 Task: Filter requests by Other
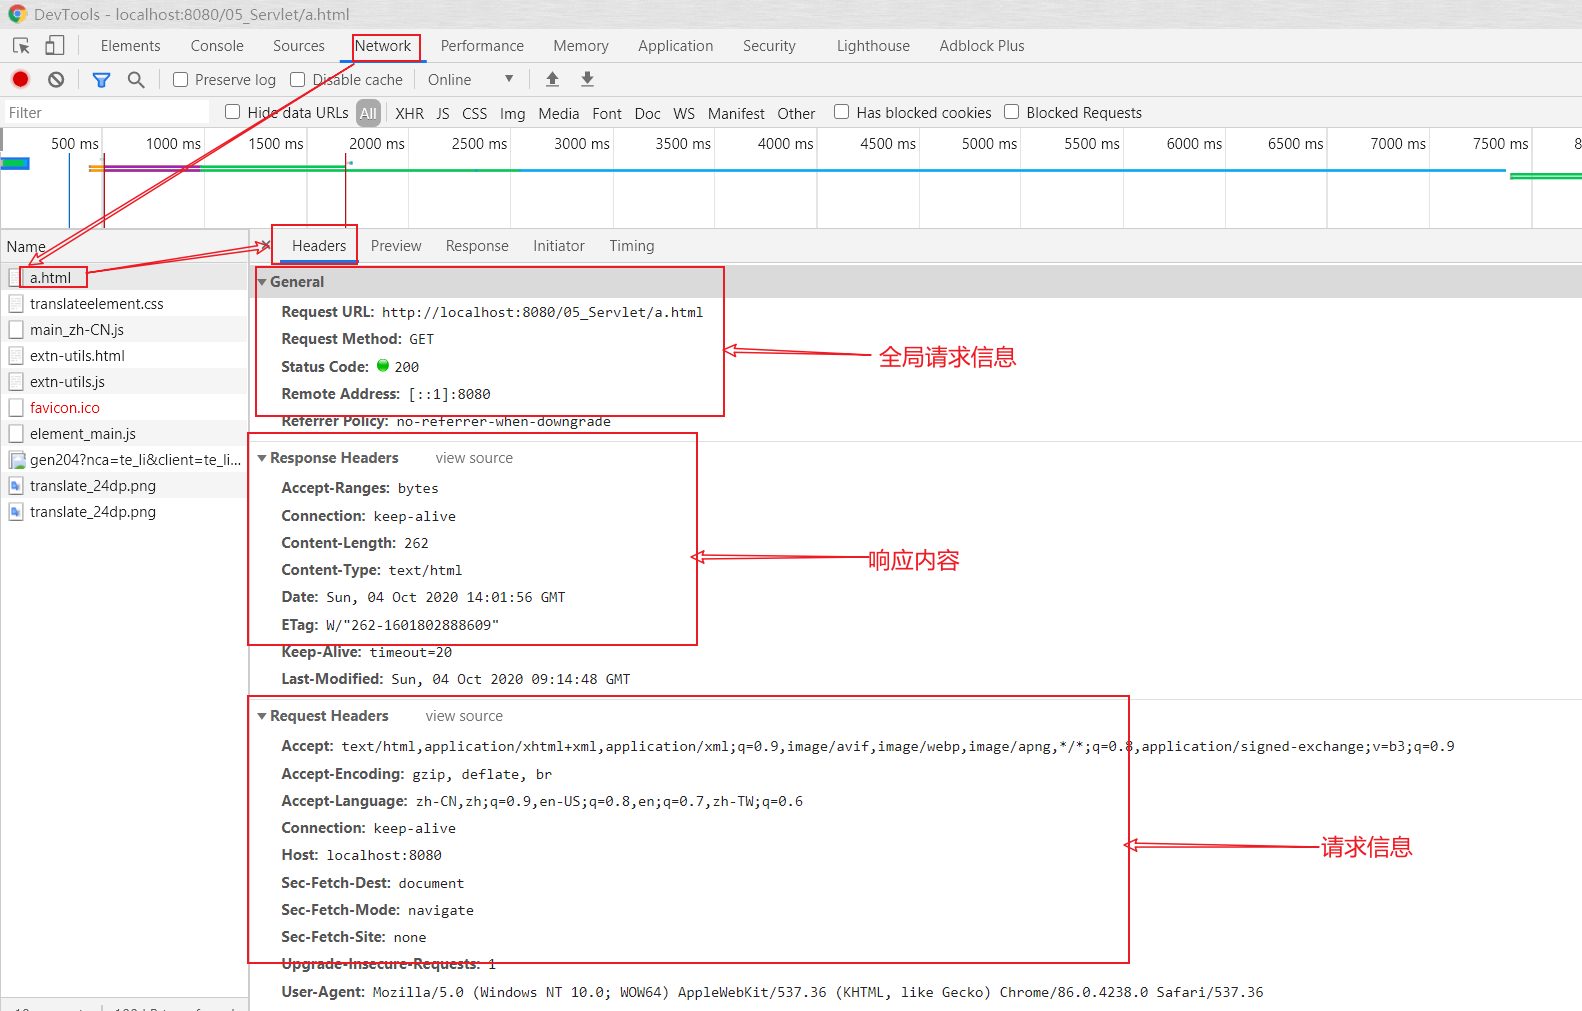[x=796, y=114]
